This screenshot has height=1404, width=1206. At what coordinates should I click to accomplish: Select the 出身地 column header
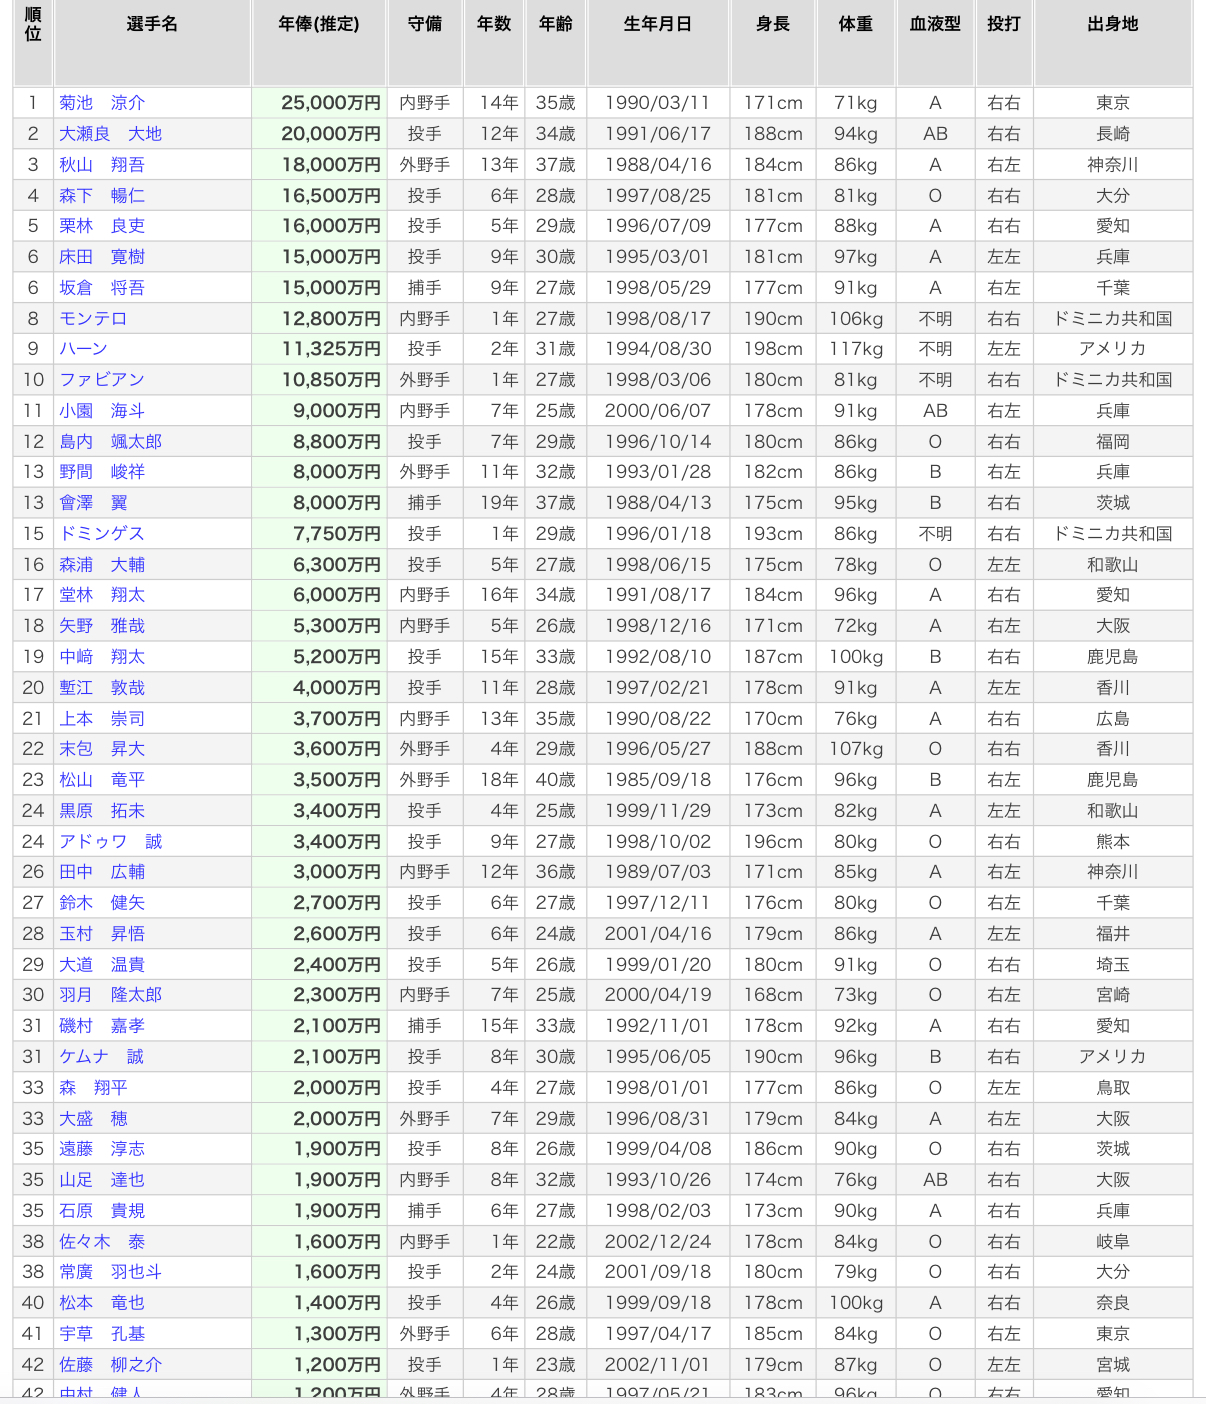coord(1113,24)
